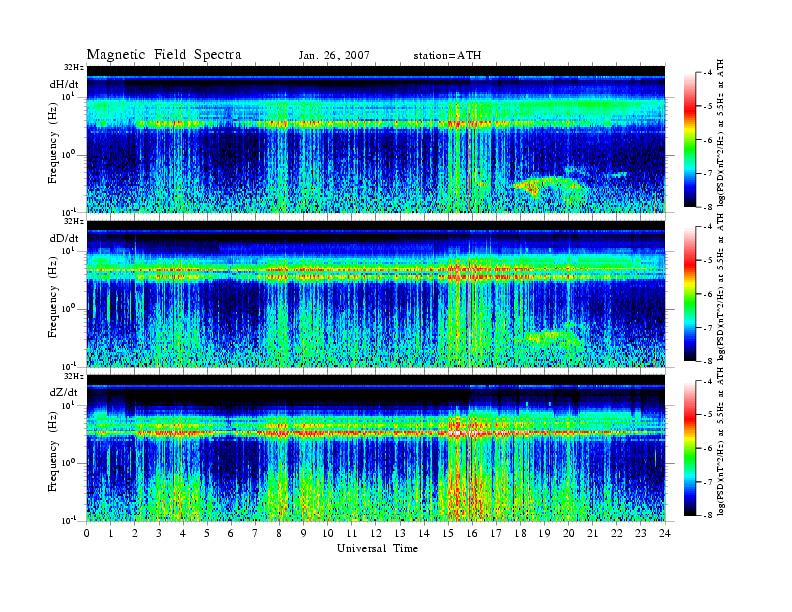Screen dimensions: 792x612
Task: Click hour tick label "6" on time axis
Action: tap(231, 533)
